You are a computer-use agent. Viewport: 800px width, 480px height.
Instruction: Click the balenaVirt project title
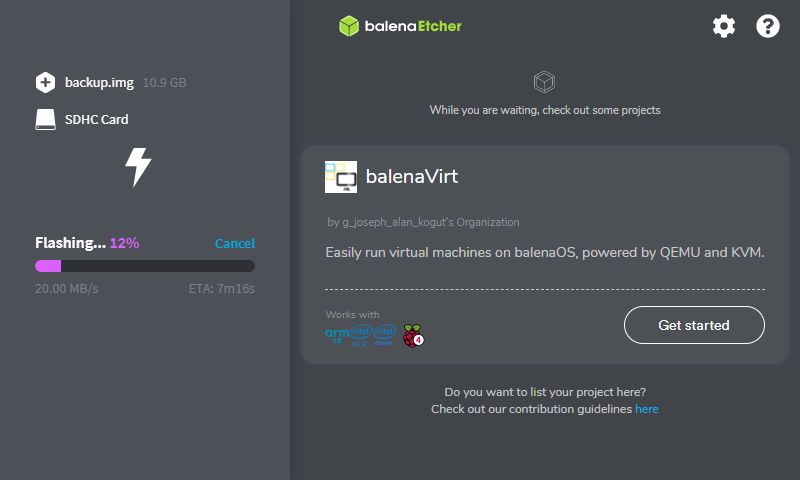coord(412,176)
